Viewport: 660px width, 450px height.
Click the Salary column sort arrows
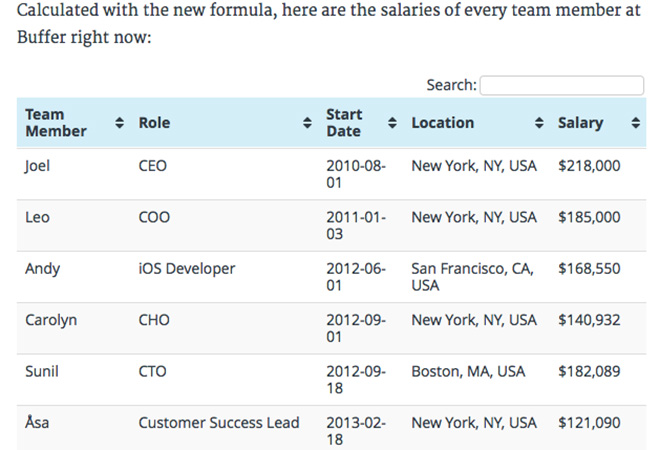pyautogui.click(x=636, y=123)
